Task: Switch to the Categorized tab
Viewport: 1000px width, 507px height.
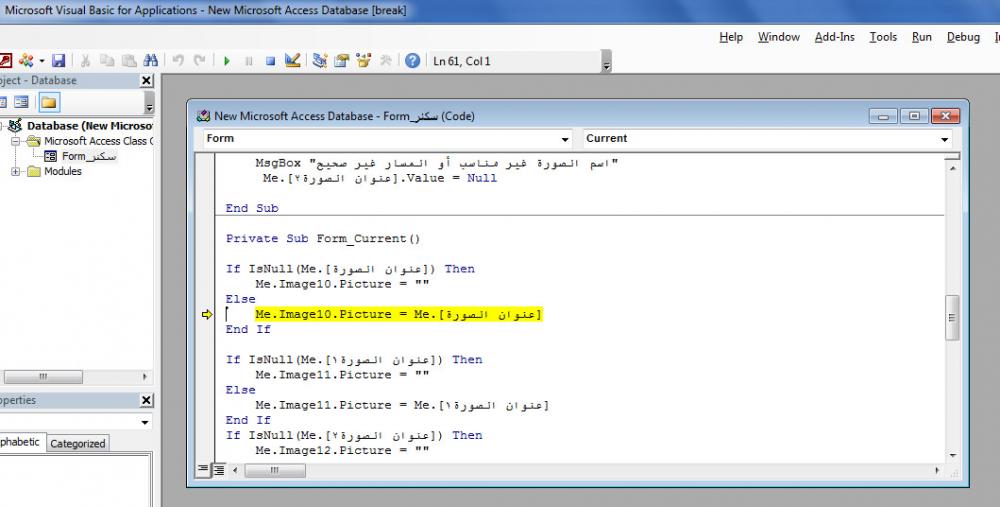Action: (x=77, y=443)
